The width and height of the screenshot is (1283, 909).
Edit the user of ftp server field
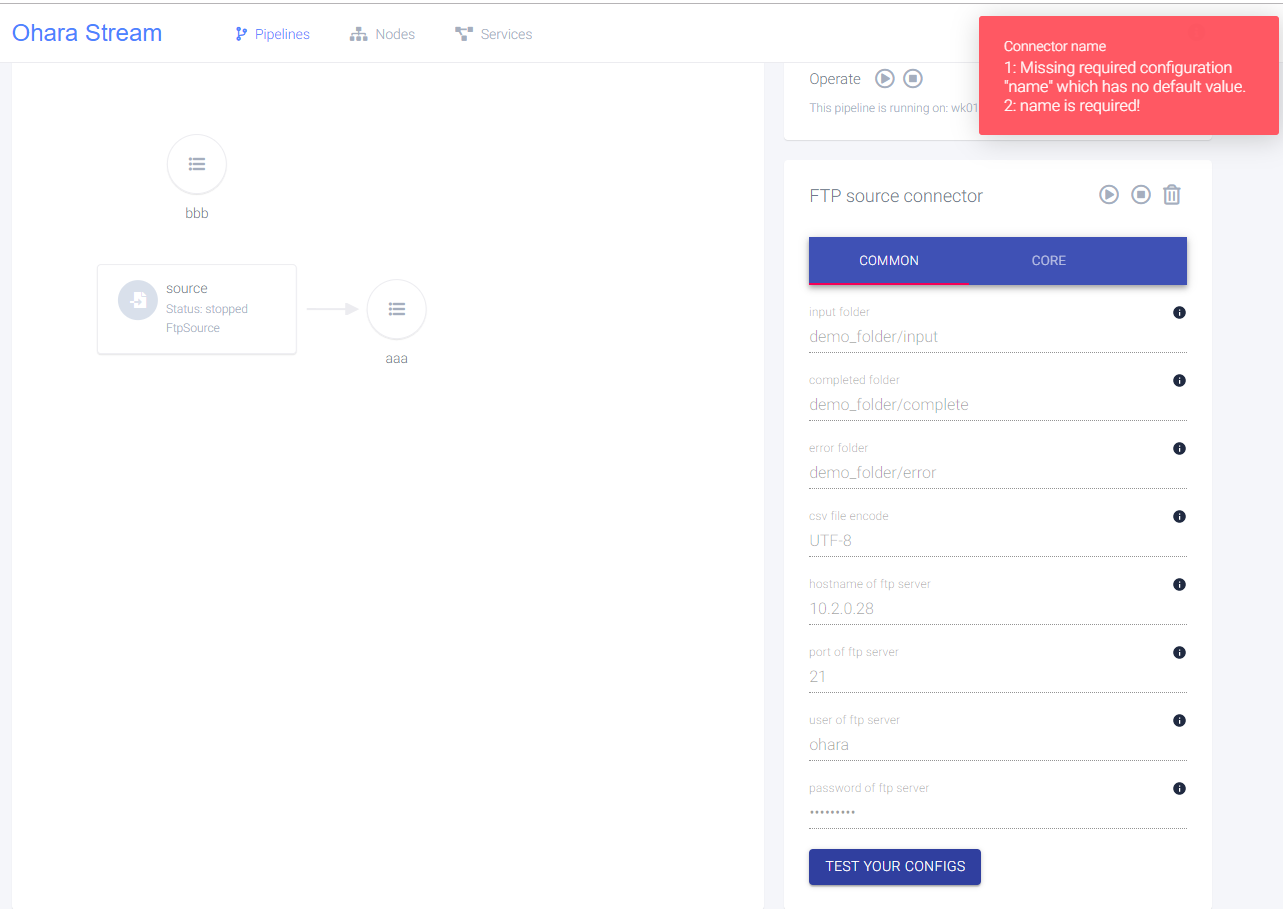(x=998, y=745)
